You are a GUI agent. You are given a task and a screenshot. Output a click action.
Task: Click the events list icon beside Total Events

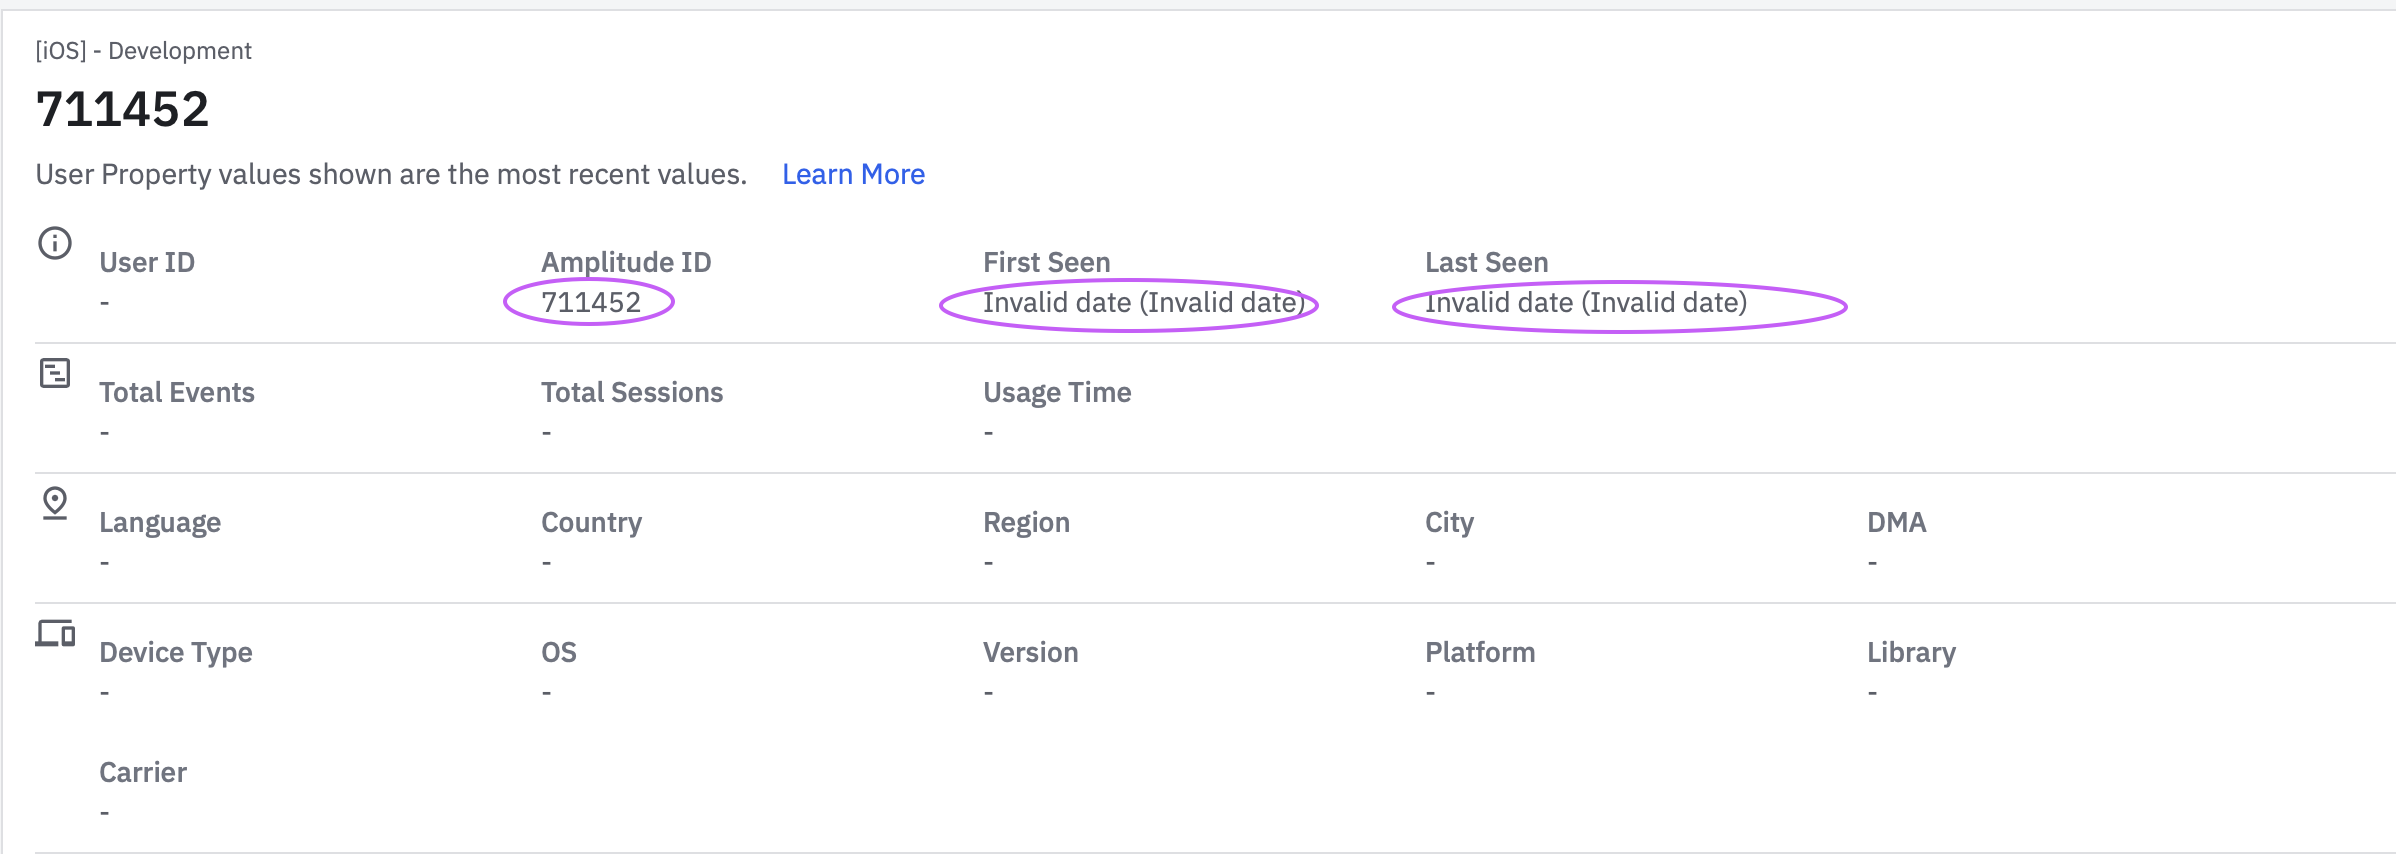(x=55, y=373)
